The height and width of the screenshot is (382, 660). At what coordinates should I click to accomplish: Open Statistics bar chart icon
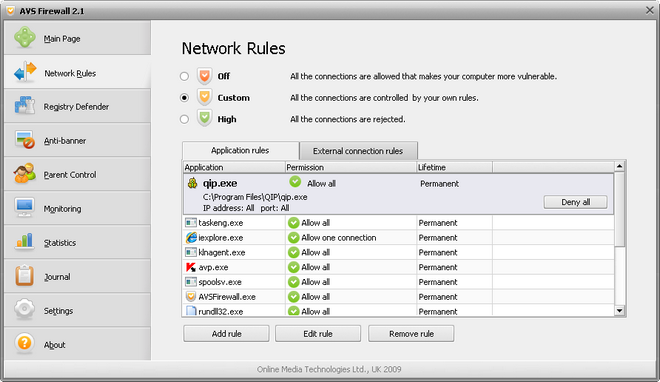click(24, 241)
